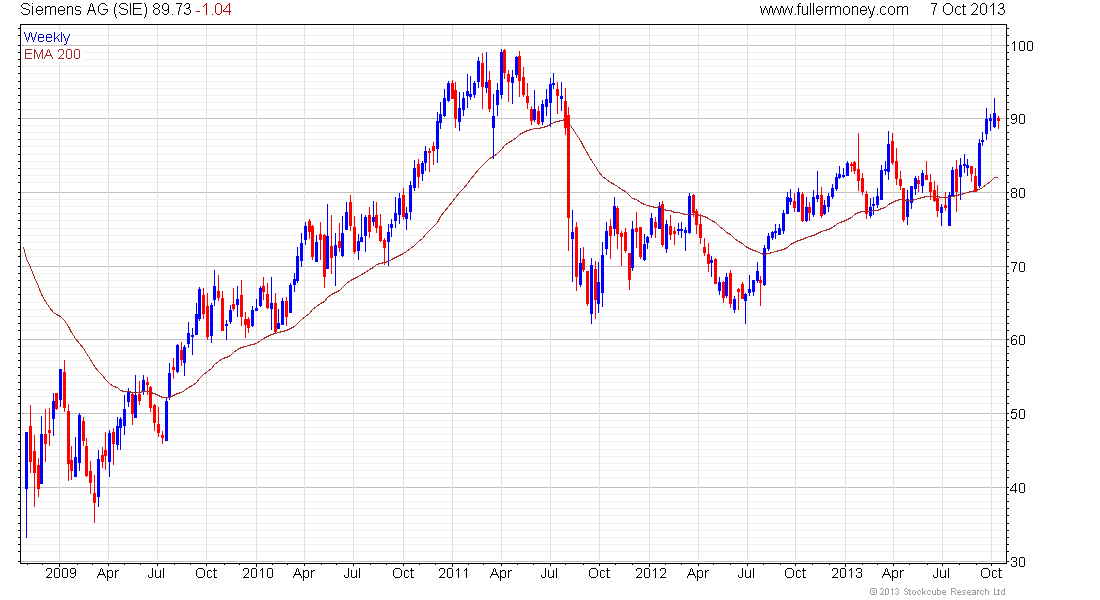Click the Stockcube Research Ltd copyright text

click(937, 592)
